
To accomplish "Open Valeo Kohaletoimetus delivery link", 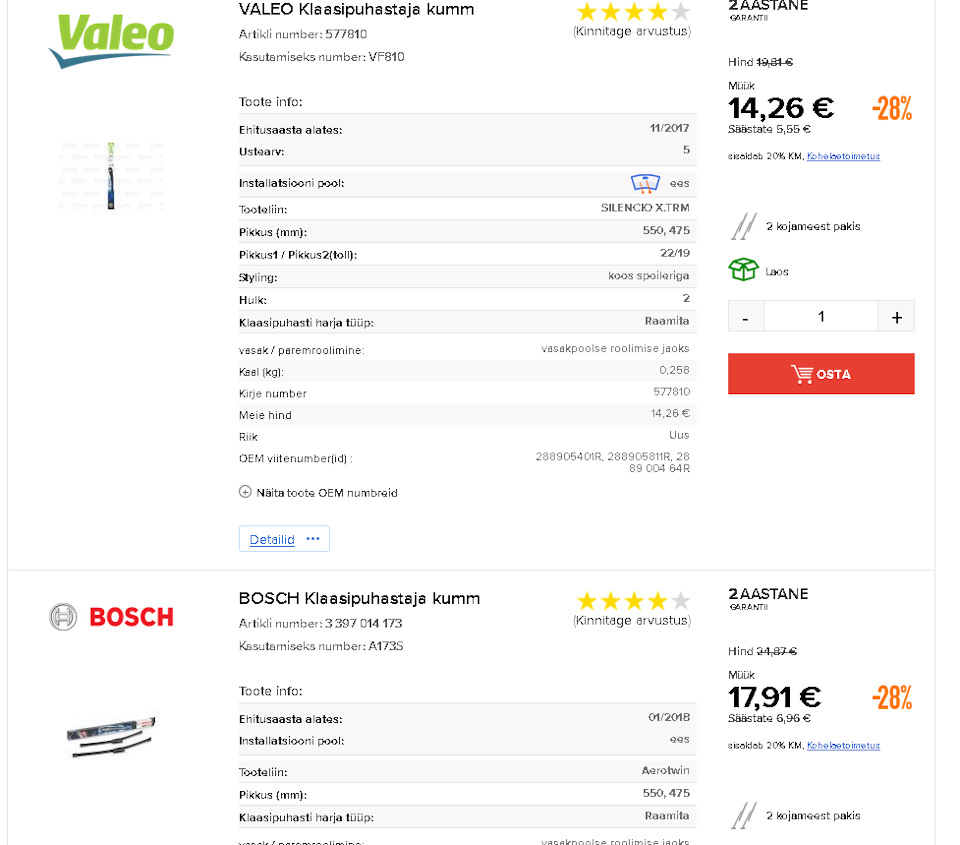I will (x=843, y=156).
